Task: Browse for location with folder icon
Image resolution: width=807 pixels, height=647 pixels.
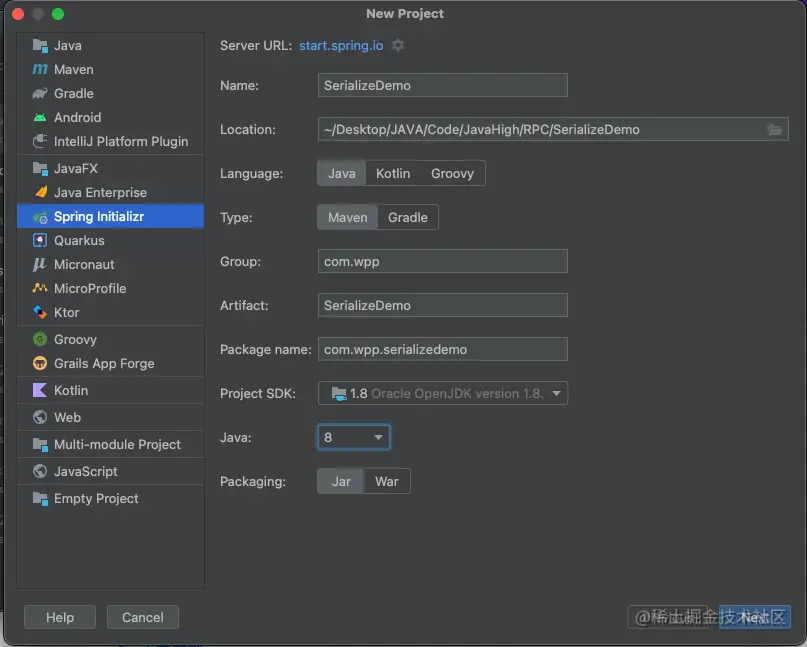Action: (x=775, y=130)
